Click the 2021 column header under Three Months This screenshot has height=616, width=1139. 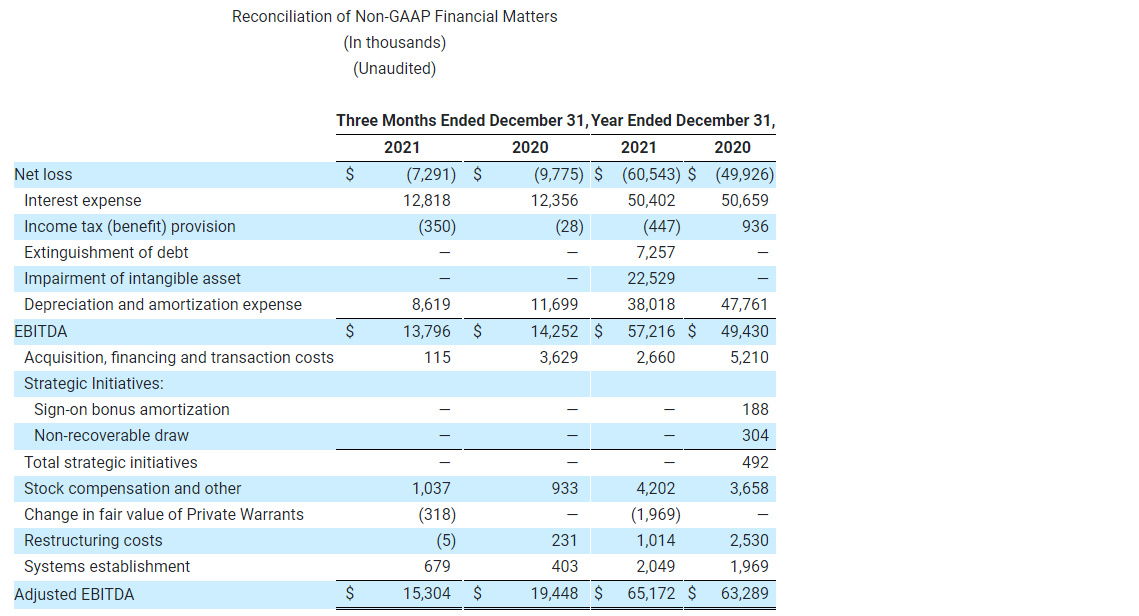point(403,147)
